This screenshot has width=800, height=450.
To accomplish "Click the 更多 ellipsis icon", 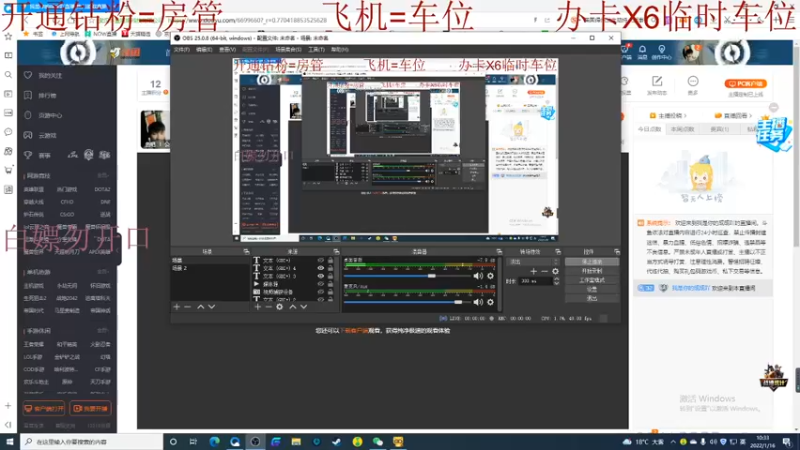I will (x=693, y=82).
